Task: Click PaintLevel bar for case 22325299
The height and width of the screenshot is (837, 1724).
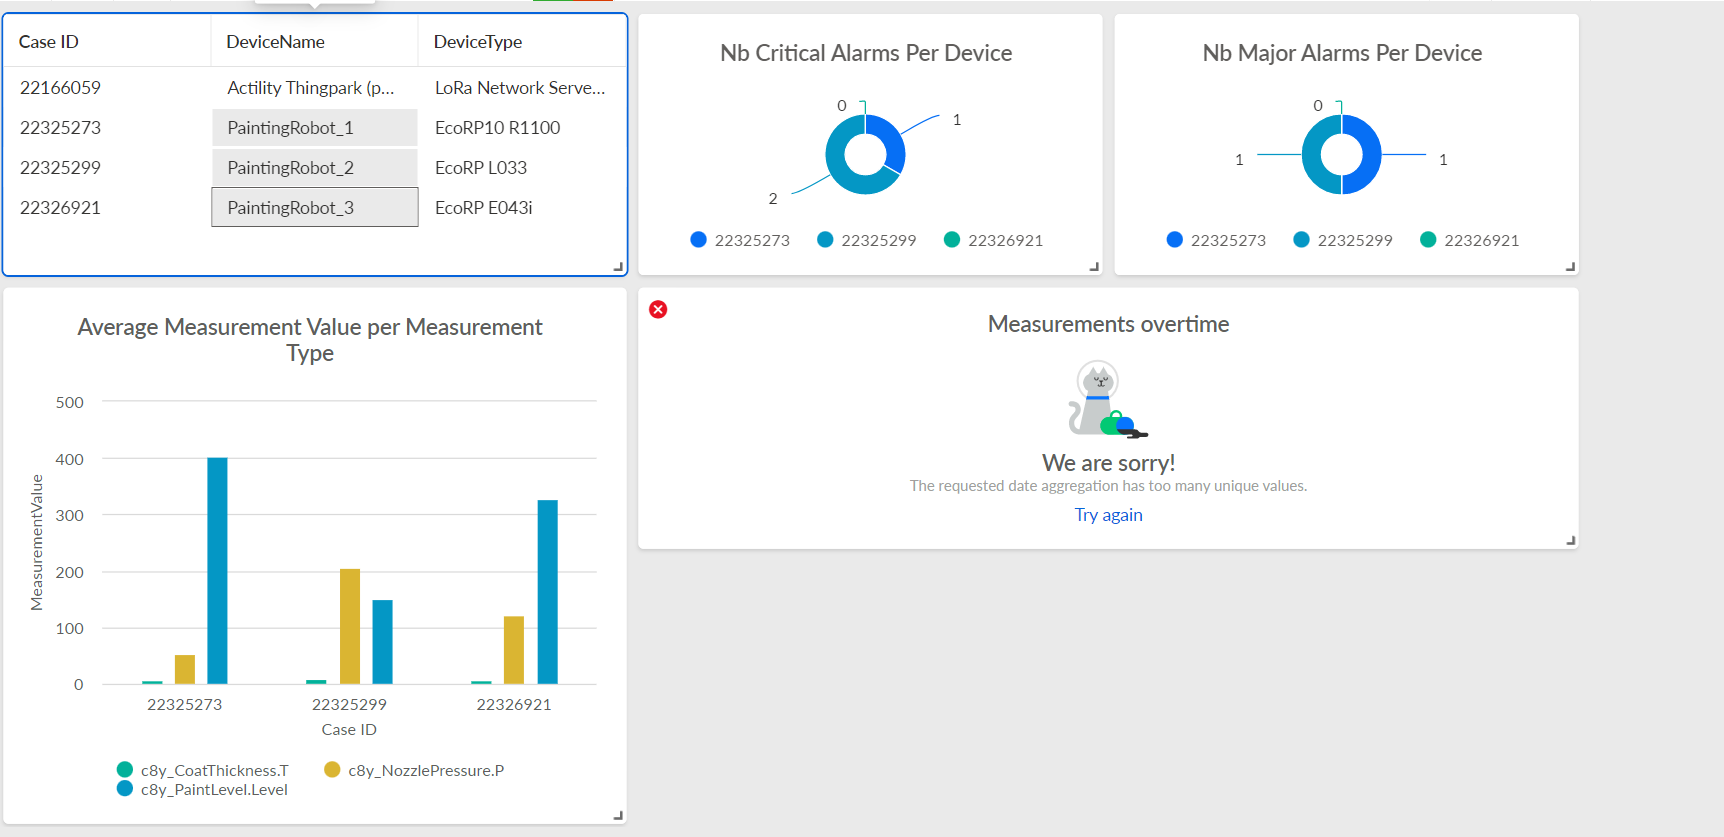Action: tap(382, 642)
